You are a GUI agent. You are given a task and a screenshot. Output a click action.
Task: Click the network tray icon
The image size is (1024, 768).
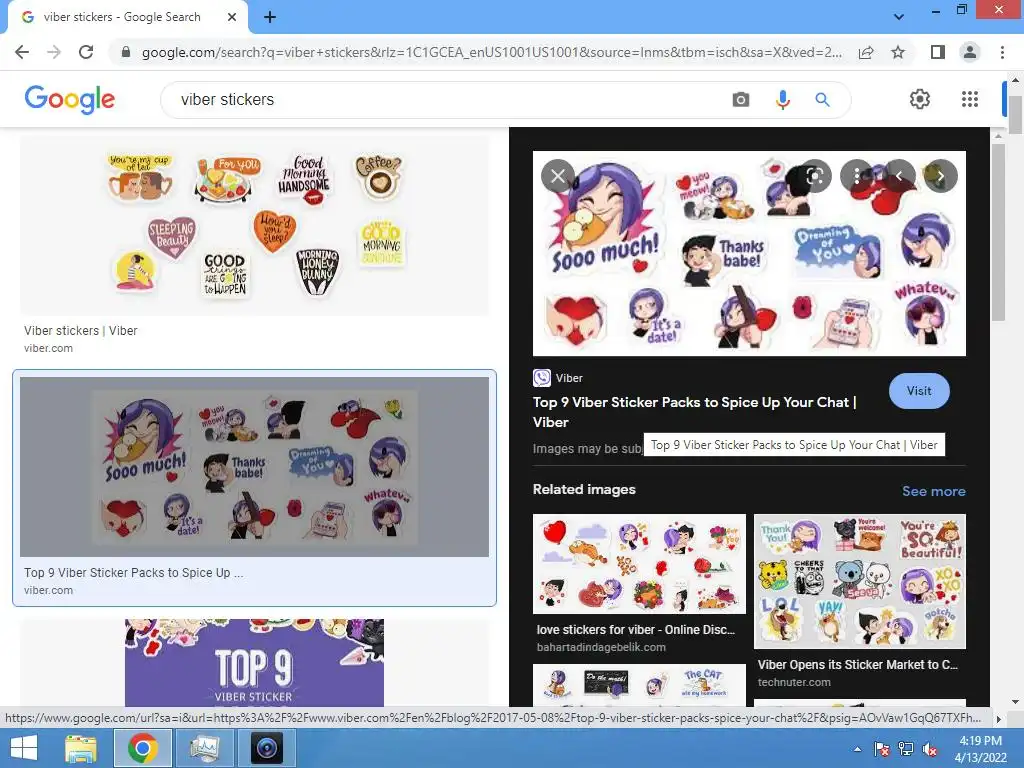[x=906, y=749]
